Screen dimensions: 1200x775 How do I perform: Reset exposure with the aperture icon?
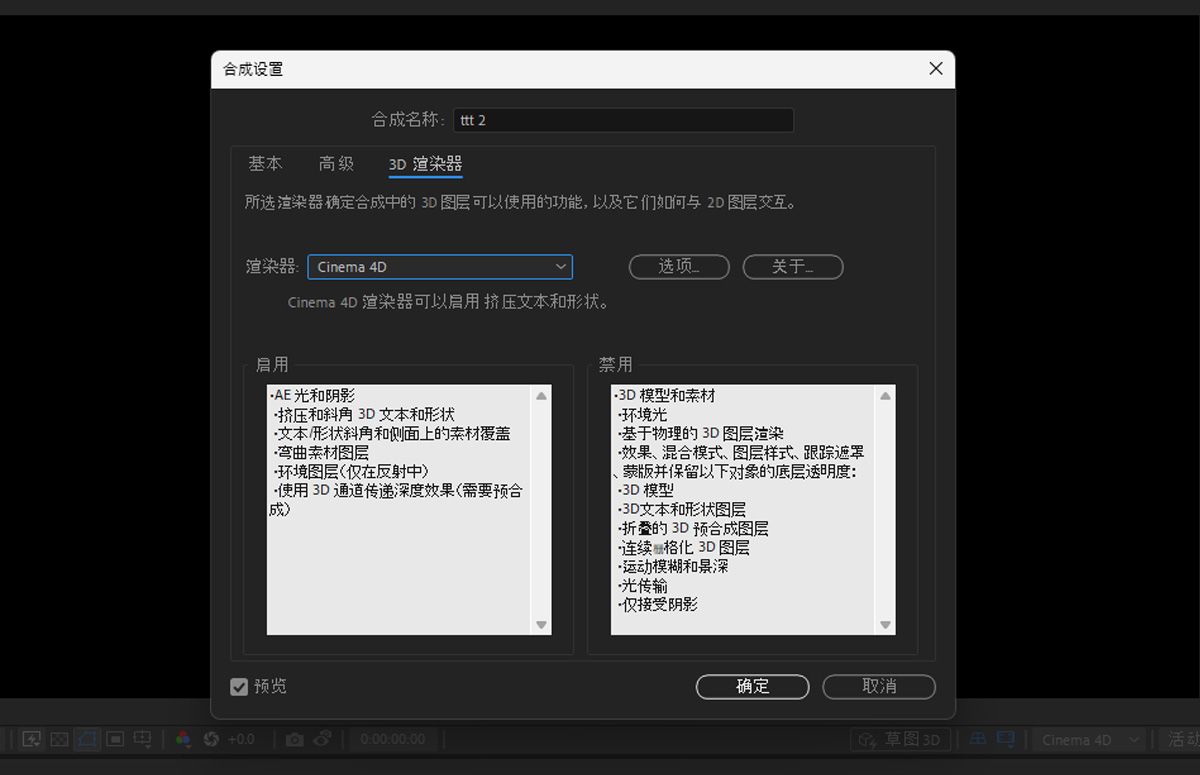point(212,738)
